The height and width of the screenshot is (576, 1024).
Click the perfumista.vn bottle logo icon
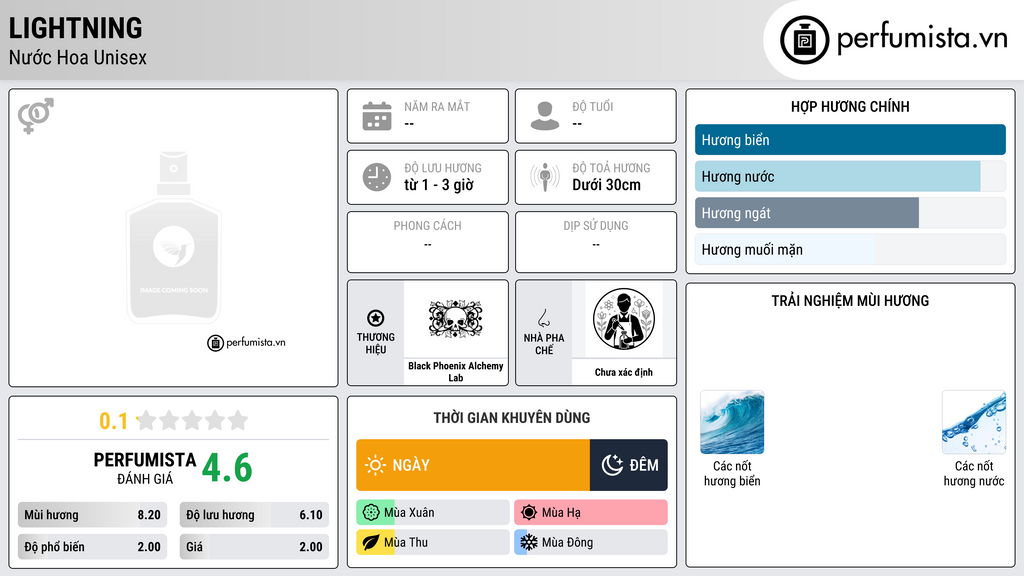click(805, 40)
